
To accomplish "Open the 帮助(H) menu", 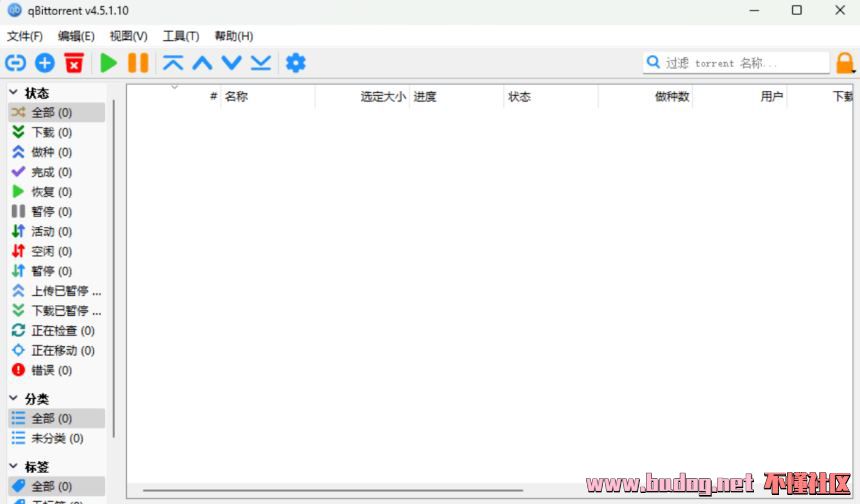I will 234,36.
